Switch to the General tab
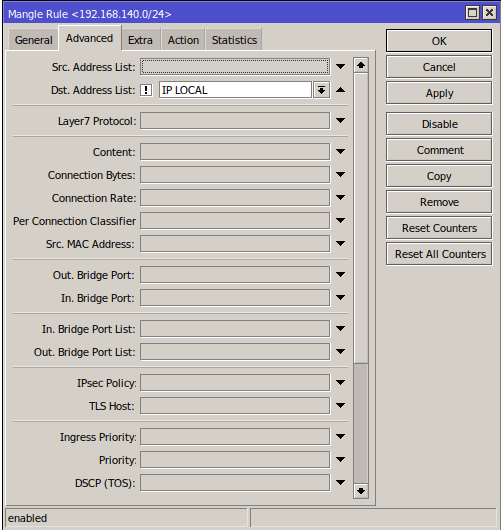 pos(33,40)
